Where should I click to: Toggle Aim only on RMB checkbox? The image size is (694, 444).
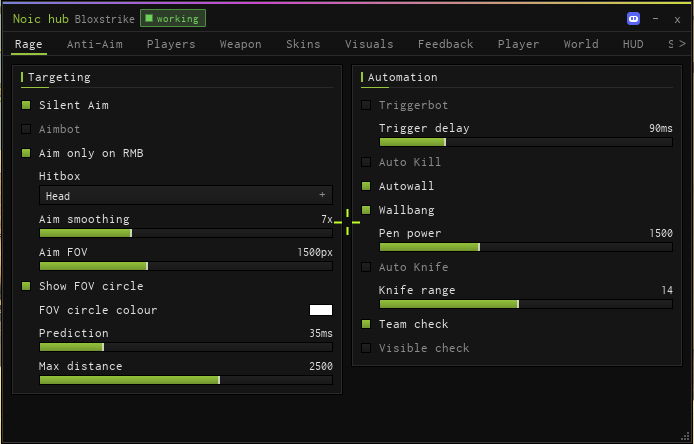click(x=26, y=153)
